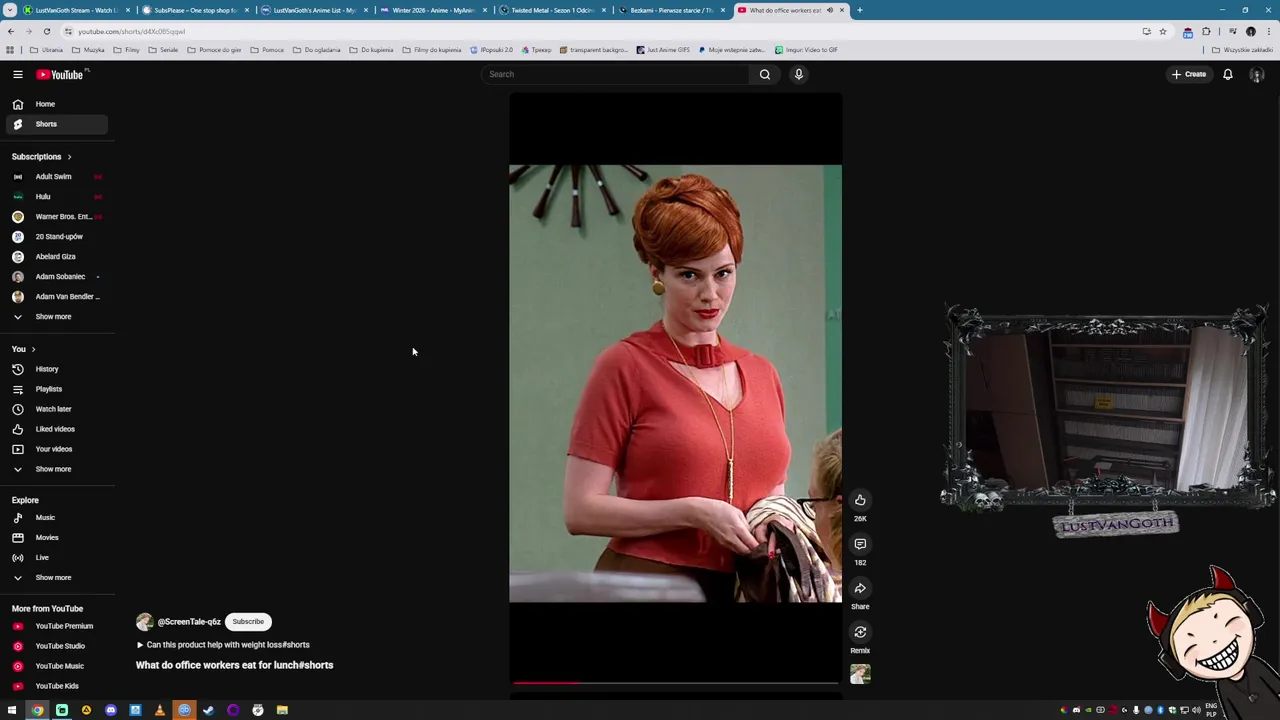The image size is (1280, 720).
Task: Click the address bar URL
Action: [x=131, y=31]
